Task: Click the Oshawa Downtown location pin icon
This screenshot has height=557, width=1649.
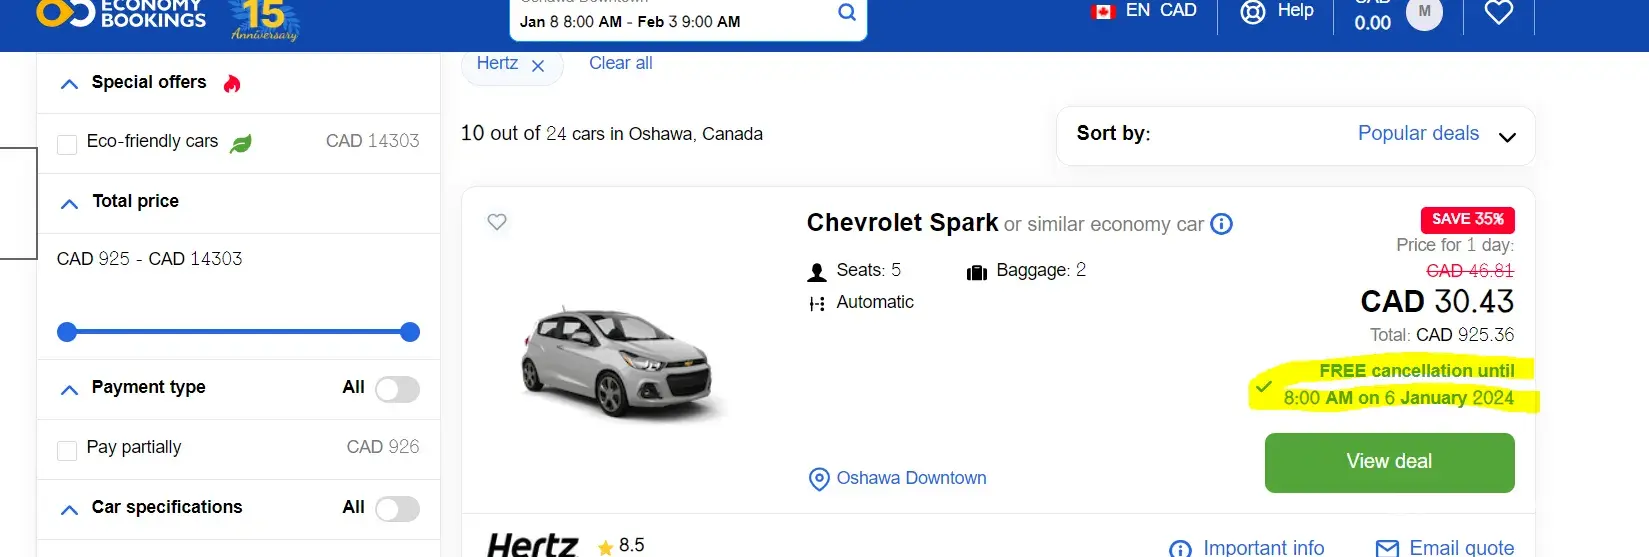Action: coord(819,479)
